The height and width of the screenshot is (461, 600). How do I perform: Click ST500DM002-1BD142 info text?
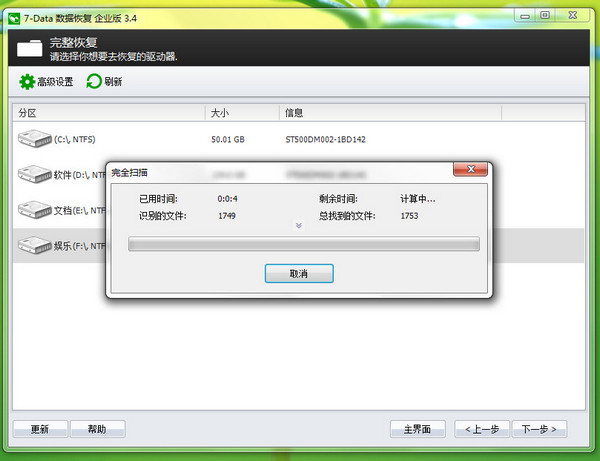[325, 139]
